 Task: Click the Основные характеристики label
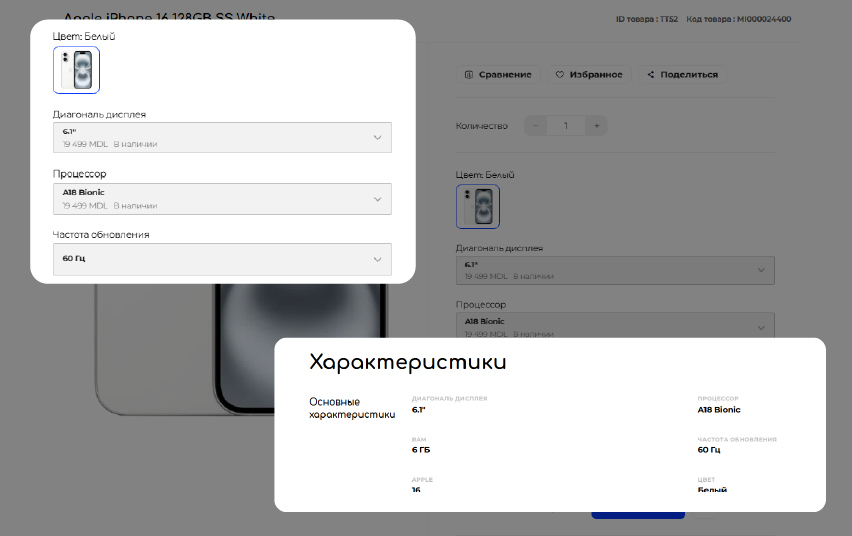(352, 408)
